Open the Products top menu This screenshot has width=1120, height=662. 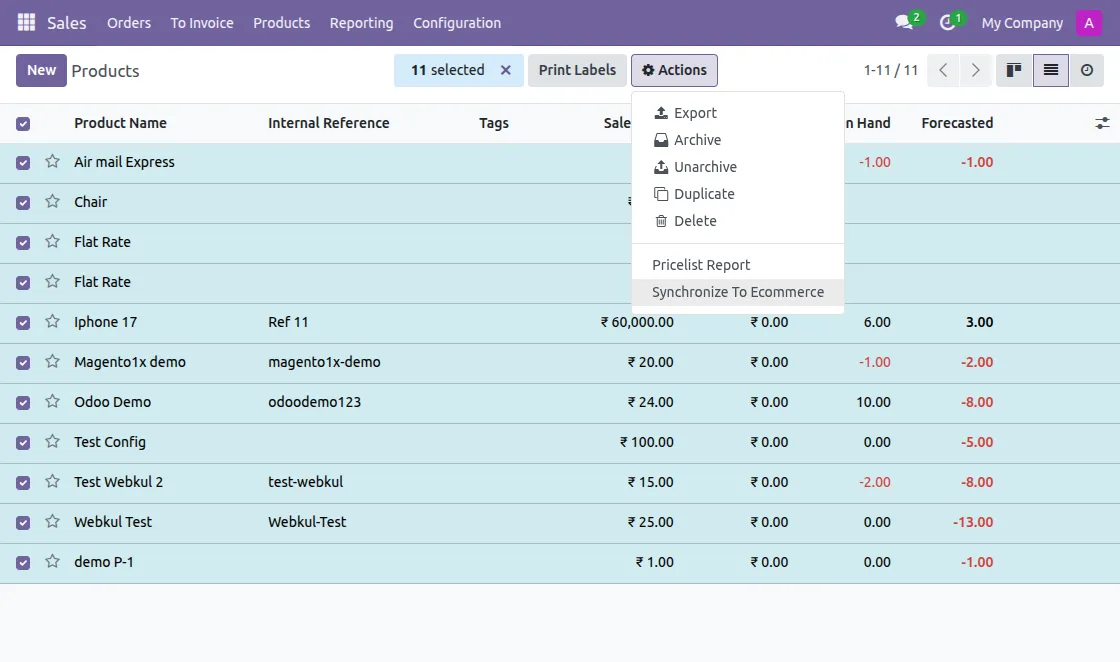pos(281,23)
